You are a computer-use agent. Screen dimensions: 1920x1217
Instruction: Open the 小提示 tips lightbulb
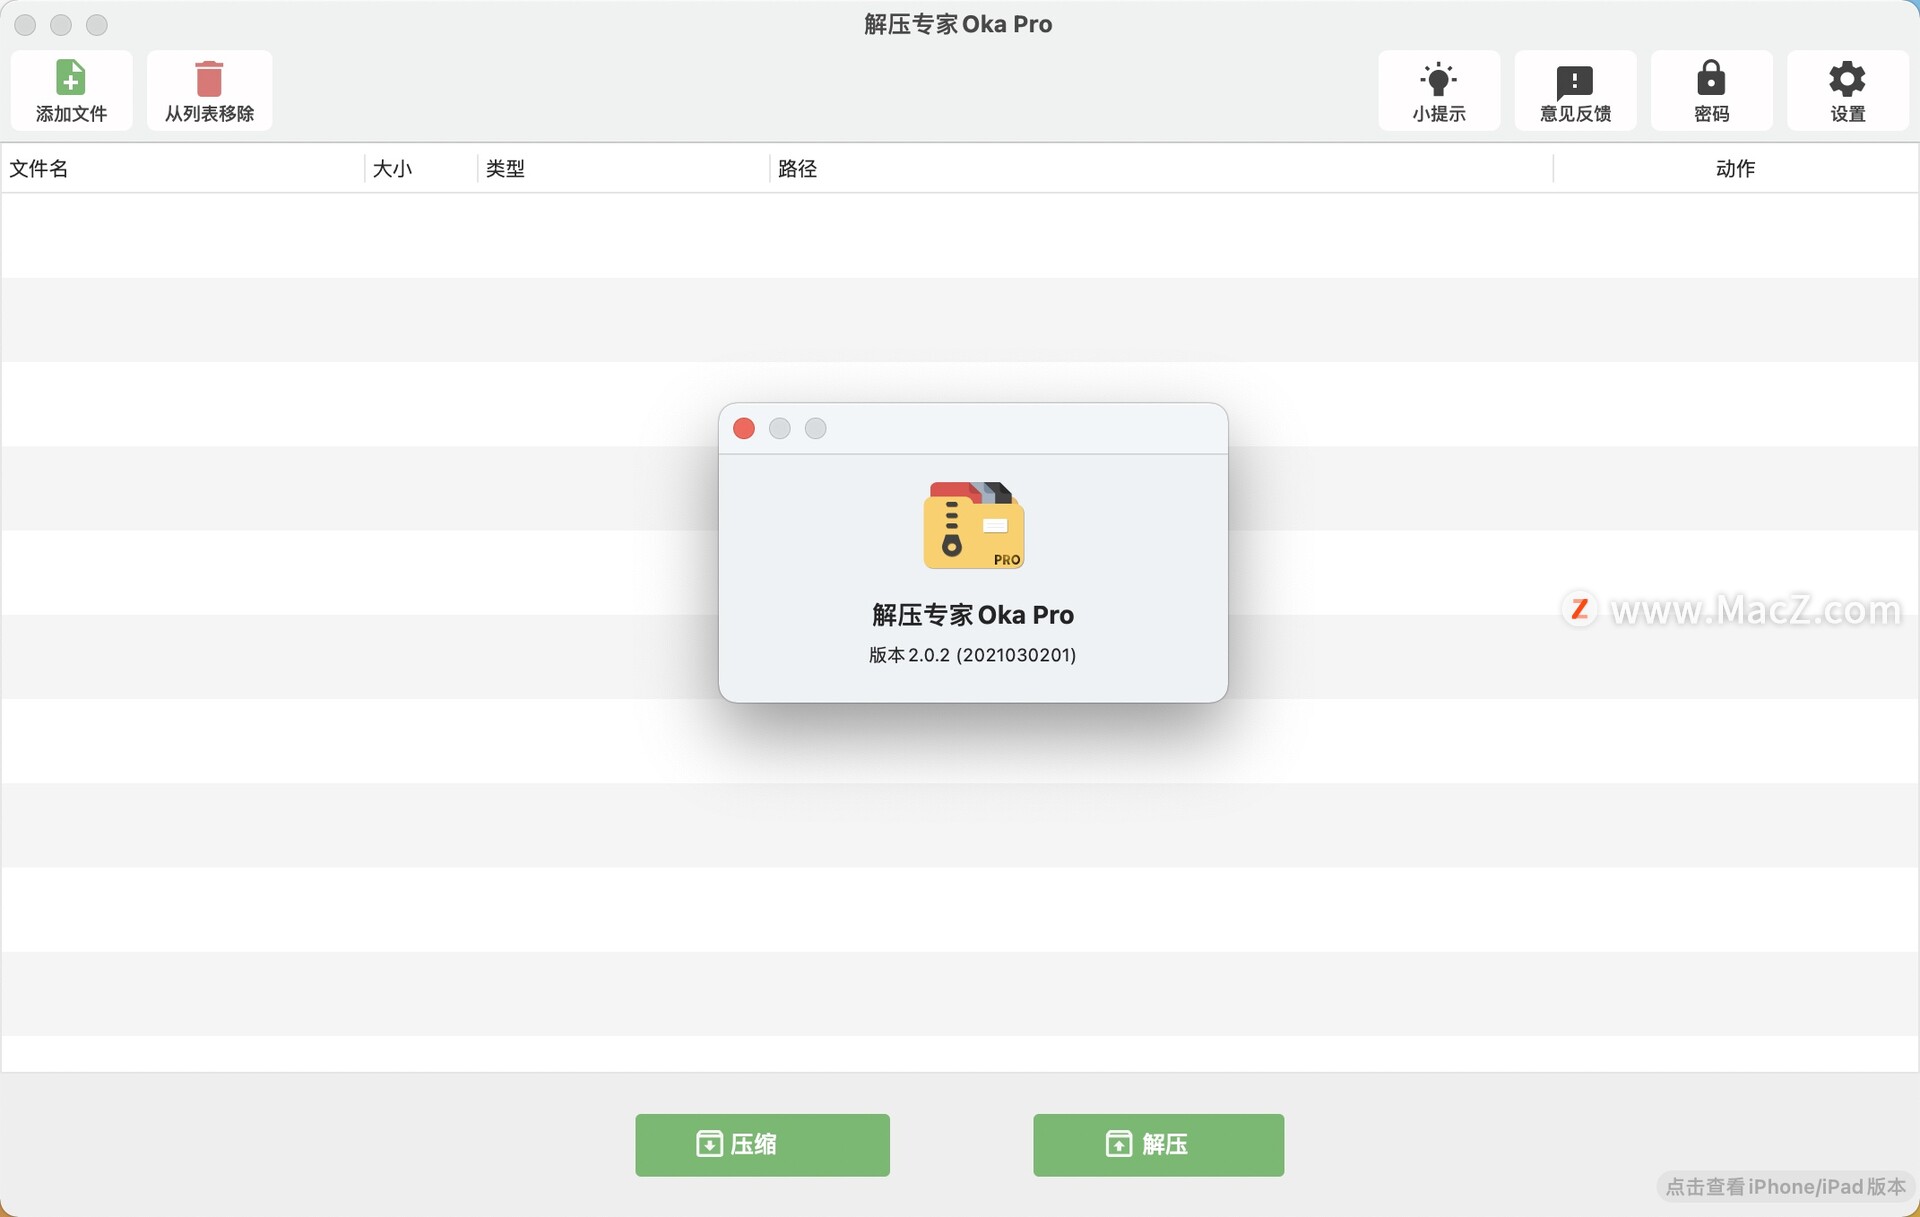coord(1439,90)
